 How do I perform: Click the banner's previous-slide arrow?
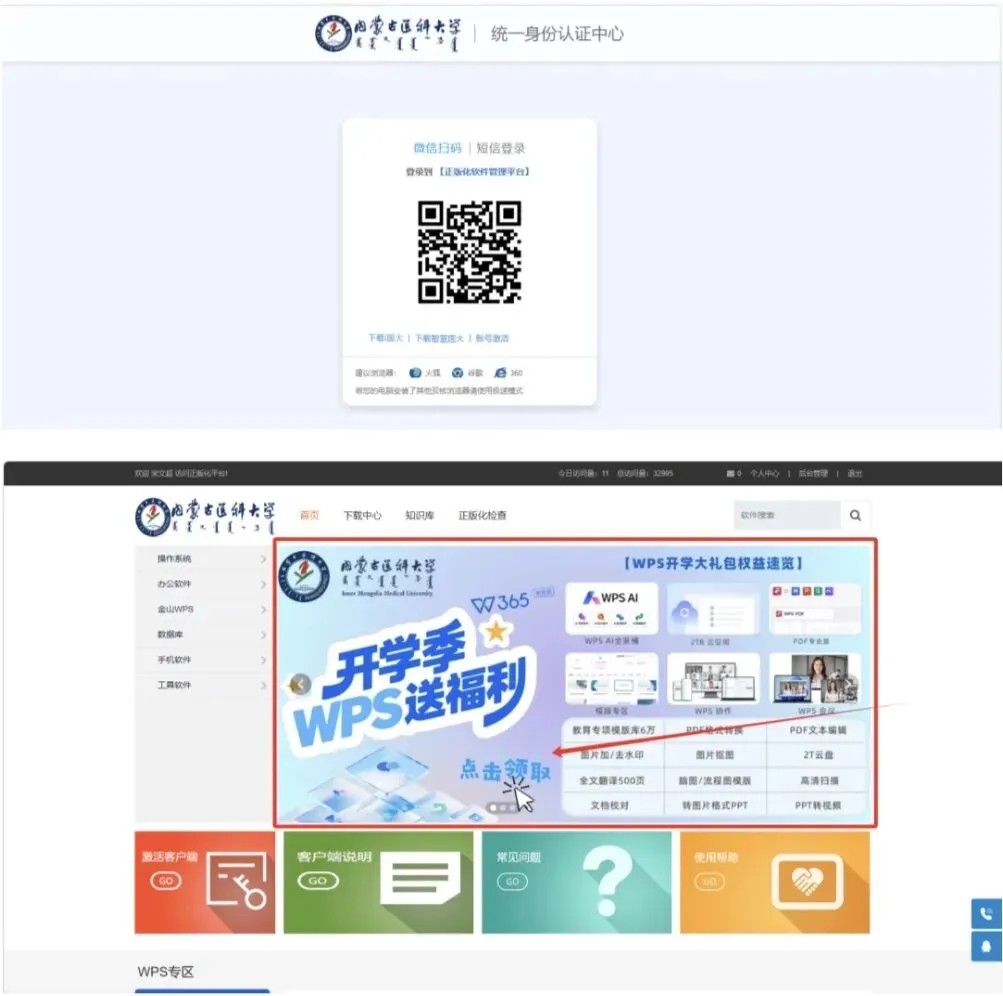(300, 684)
